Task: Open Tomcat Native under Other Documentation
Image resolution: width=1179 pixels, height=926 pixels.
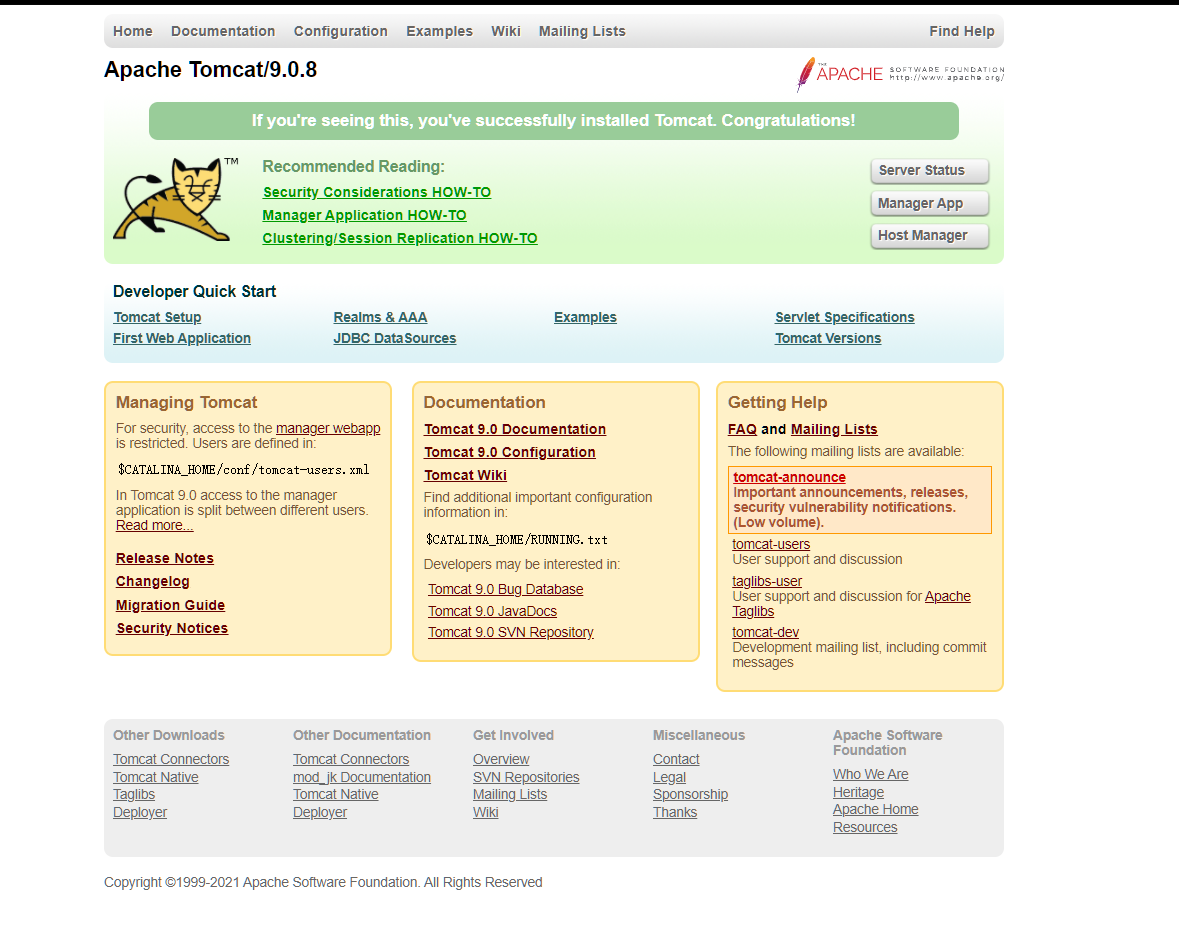Action: pyautogui.click(x=335, y=794)
